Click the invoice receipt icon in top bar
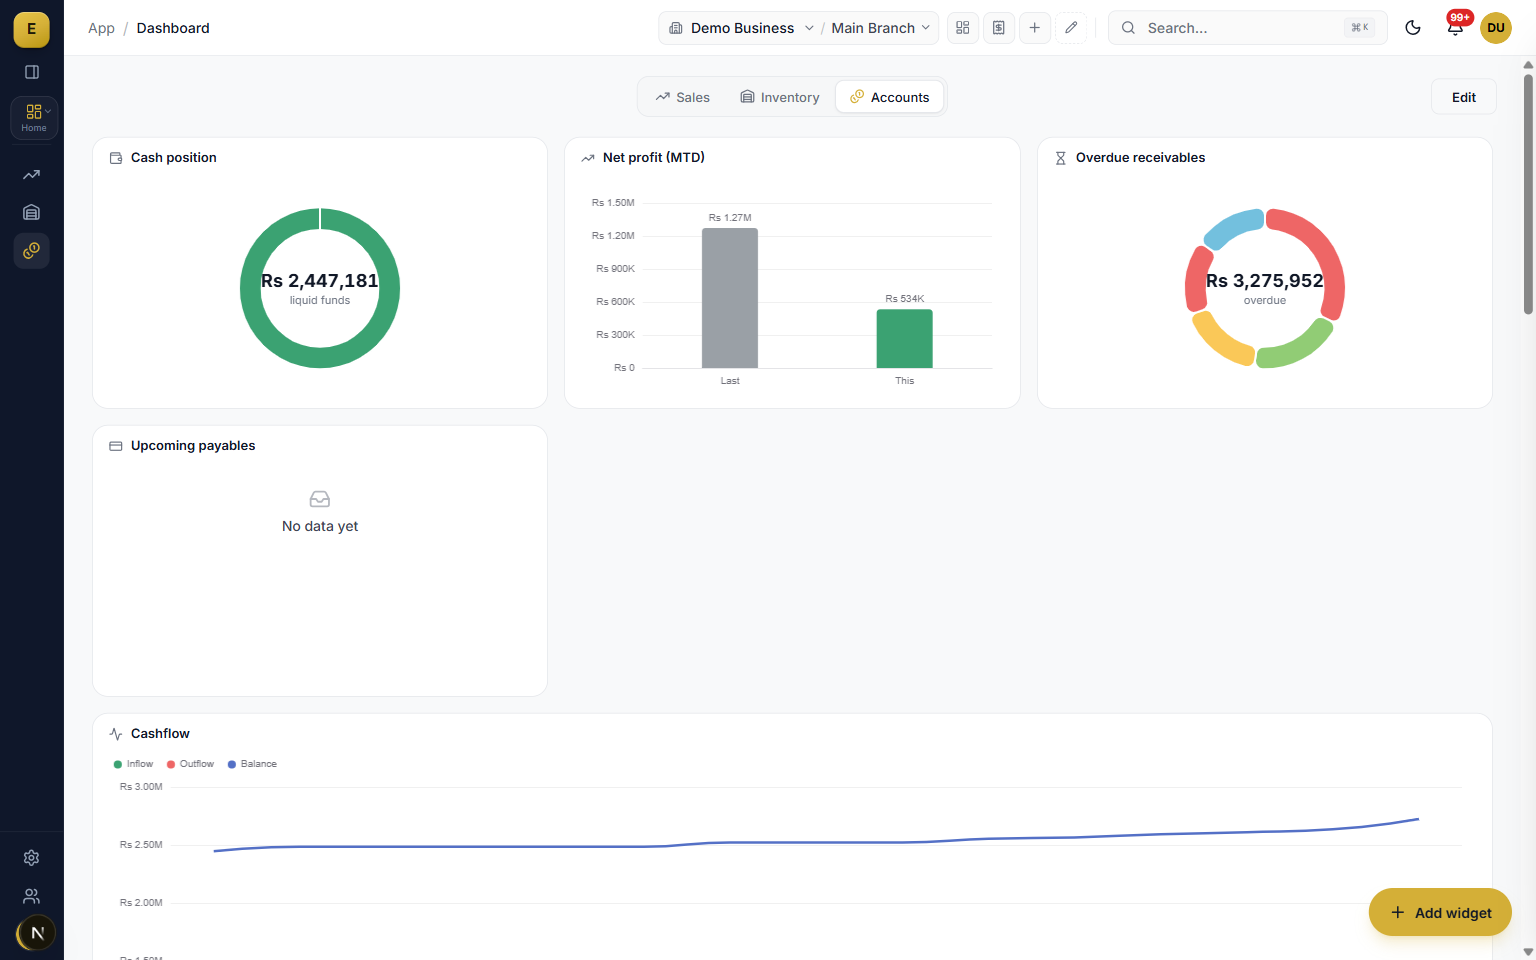This screenshot has width=1536, height=960. [x=999, y=28]
